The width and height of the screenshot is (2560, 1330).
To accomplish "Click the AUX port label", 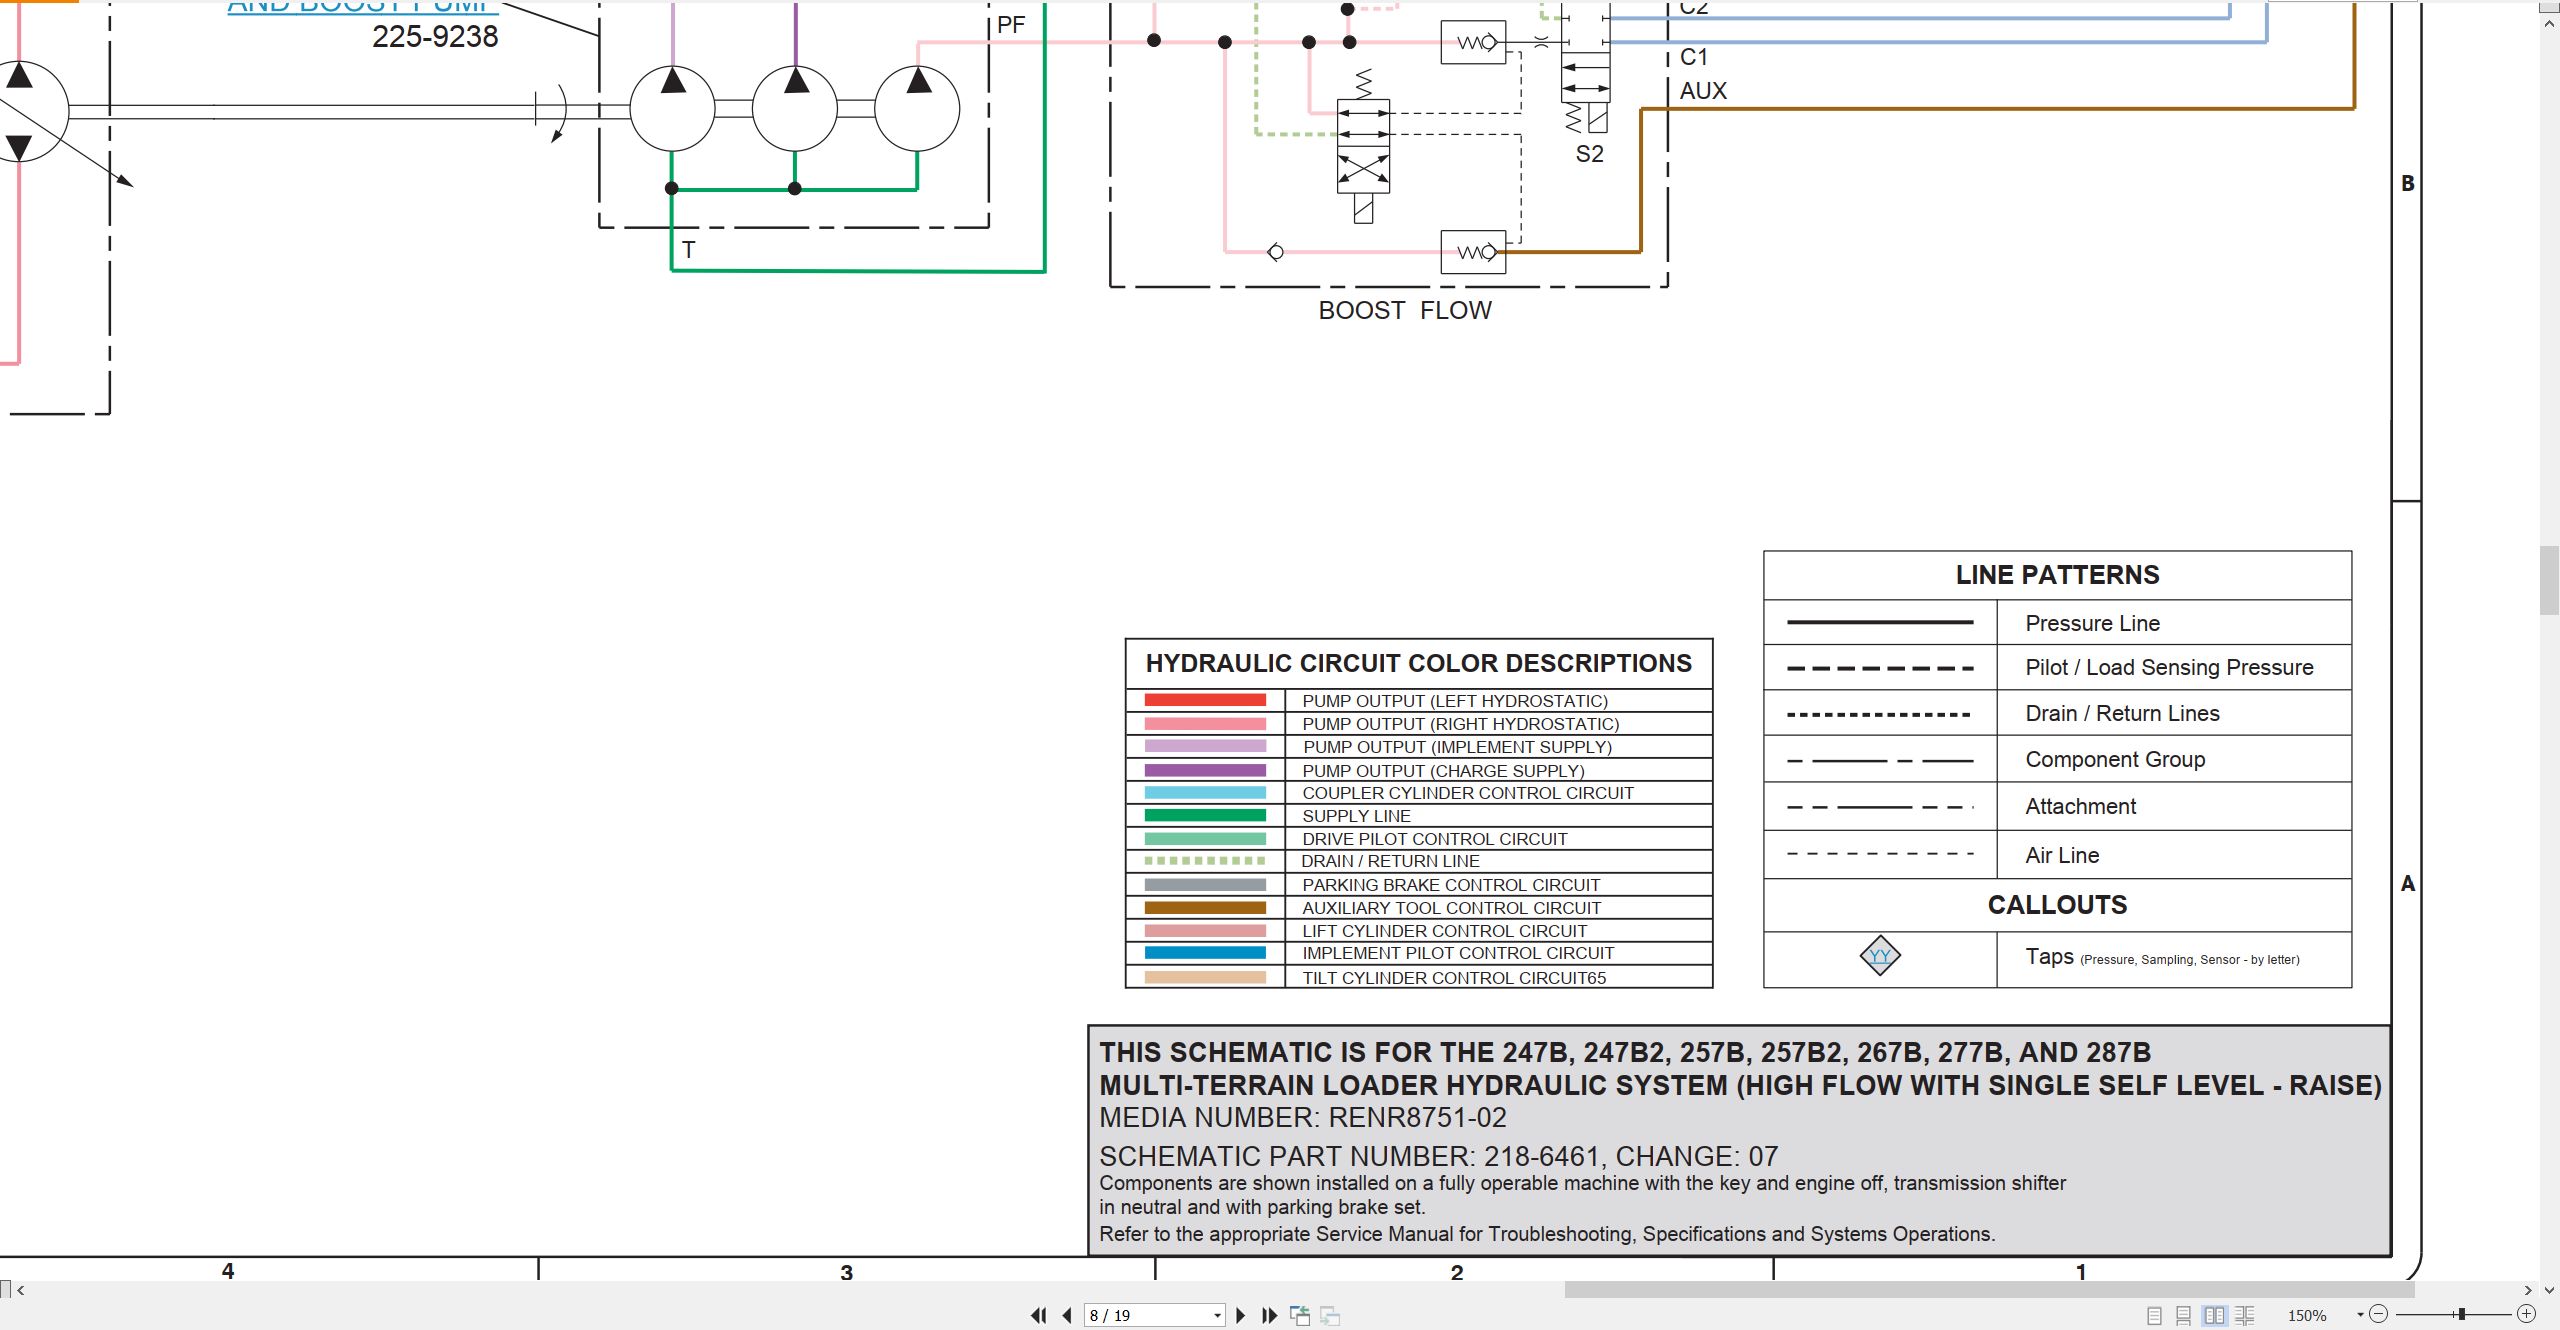I will (1703, 91).
